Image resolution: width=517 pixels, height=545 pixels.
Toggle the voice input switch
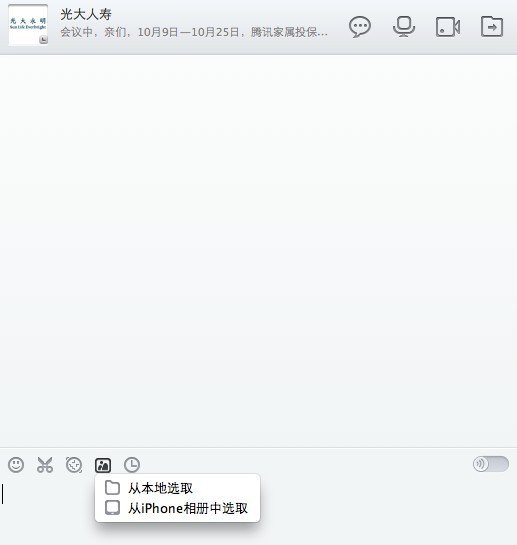(491, 464)
